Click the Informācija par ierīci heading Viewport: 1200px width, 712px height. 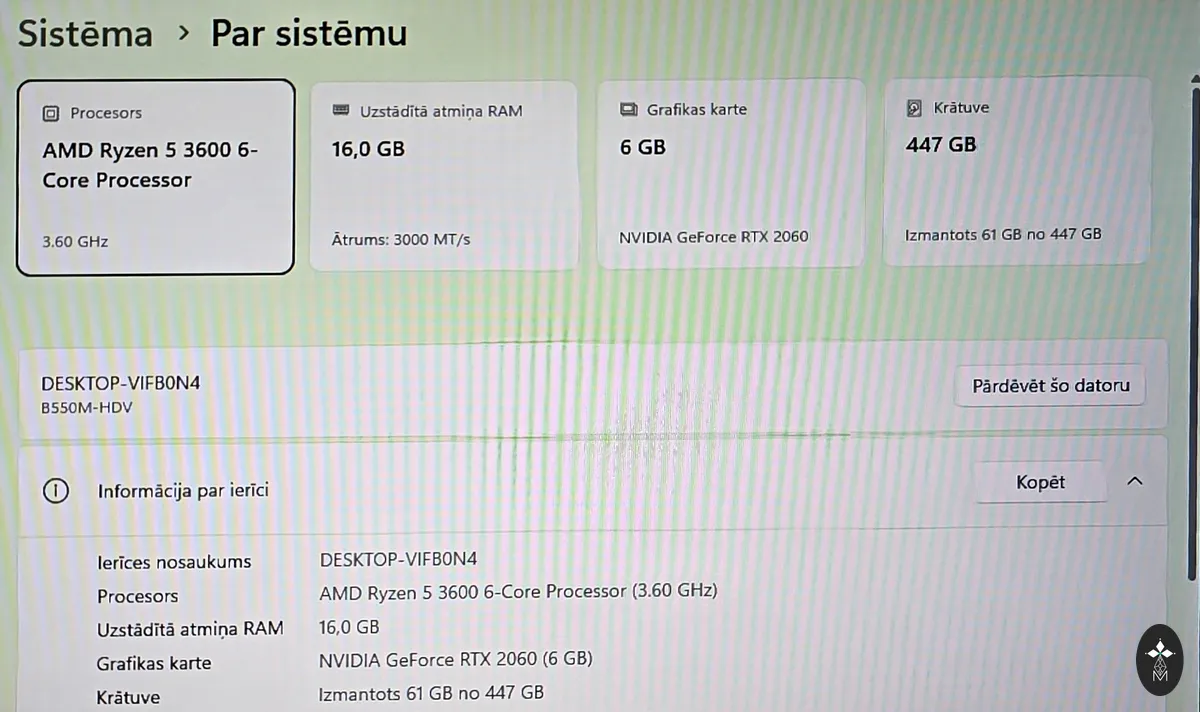coord(183,491)
